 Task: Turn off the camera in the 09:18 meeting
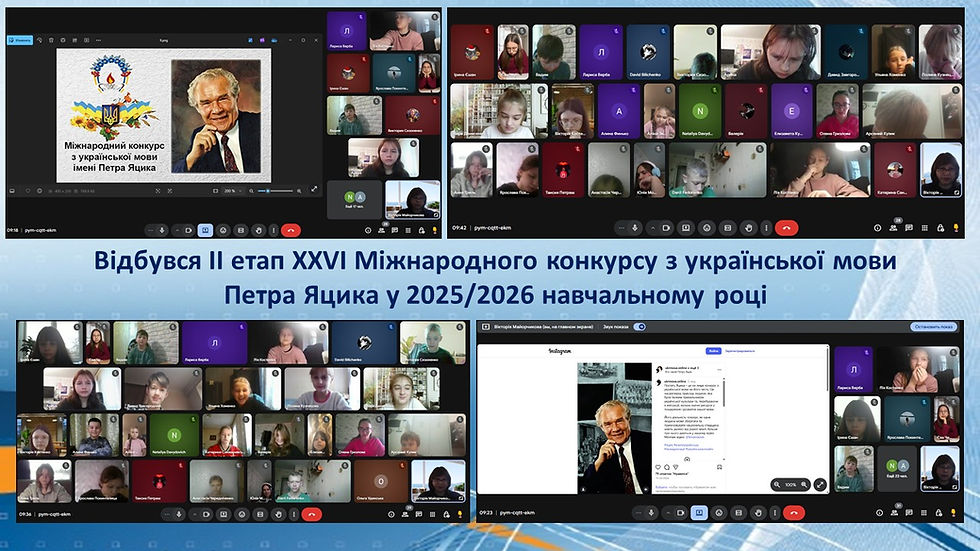pos(189,230)
